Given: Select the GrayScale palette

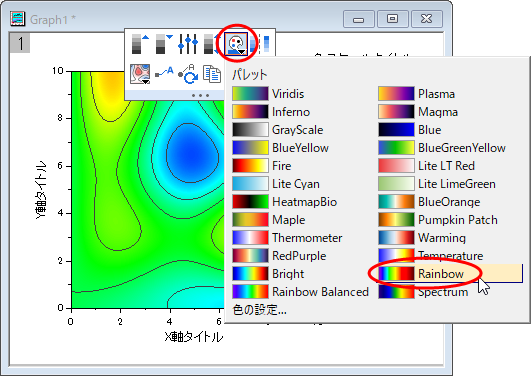Looking at the screenshot, I should click(278, 130).
